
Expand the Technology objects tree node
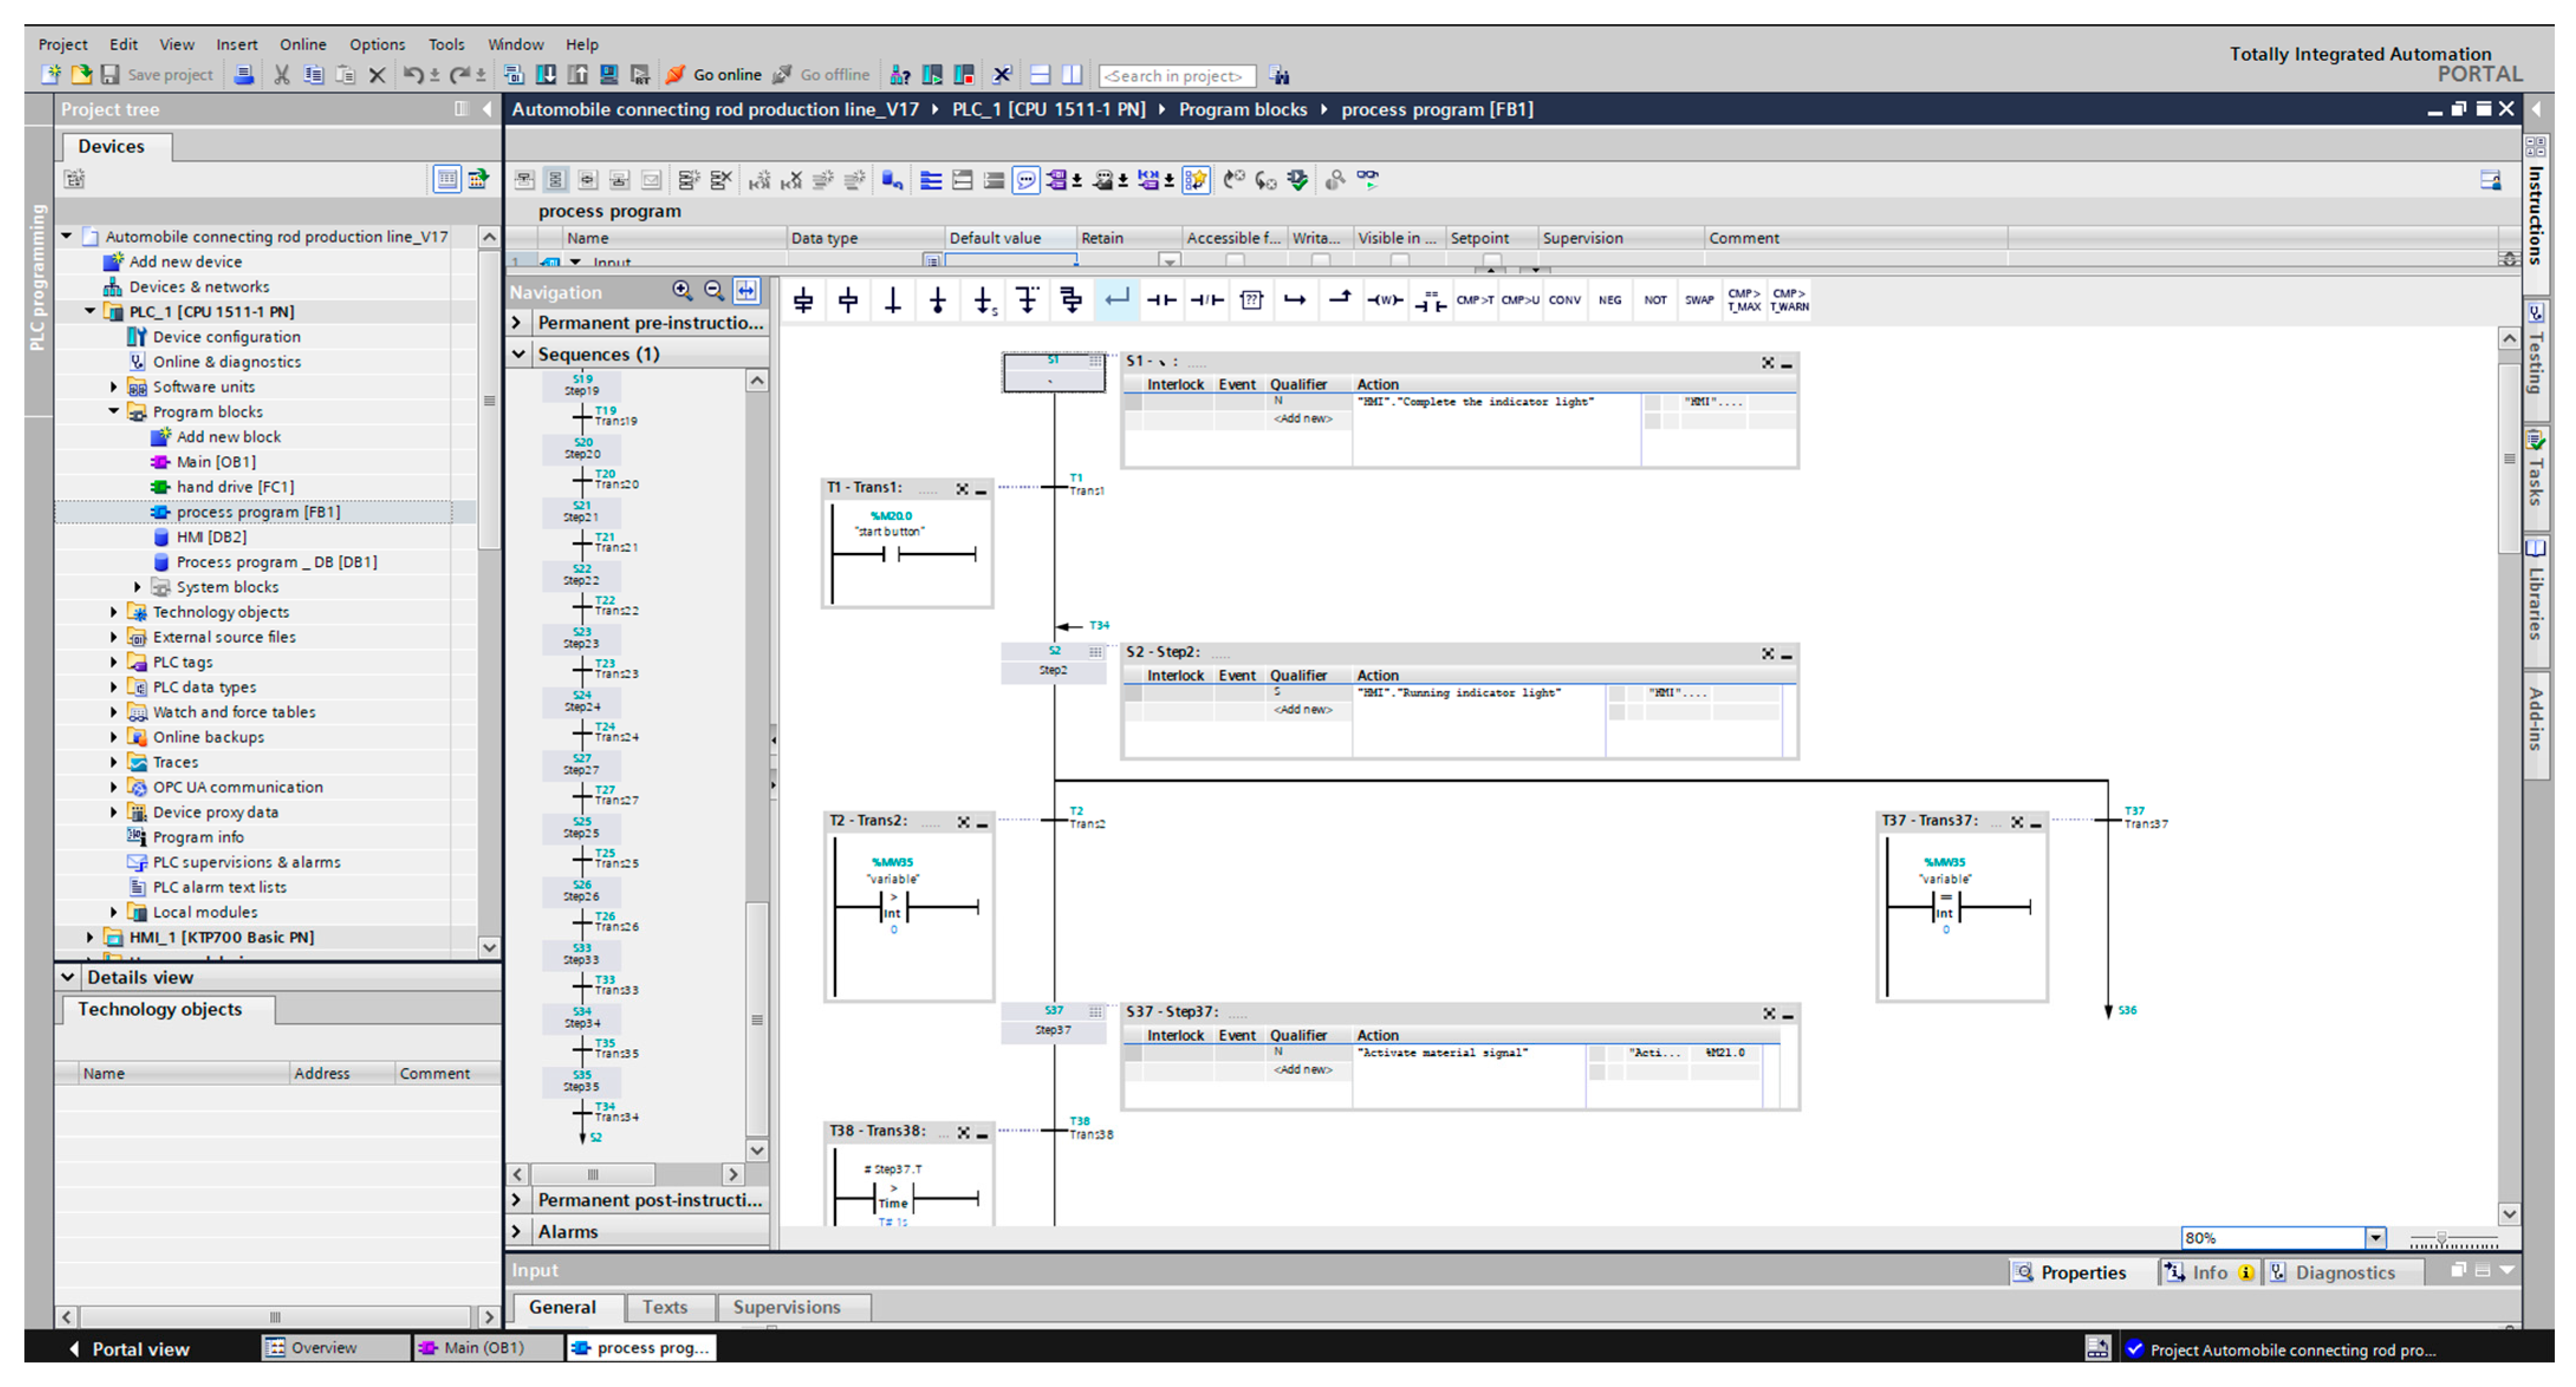[113, 612]
